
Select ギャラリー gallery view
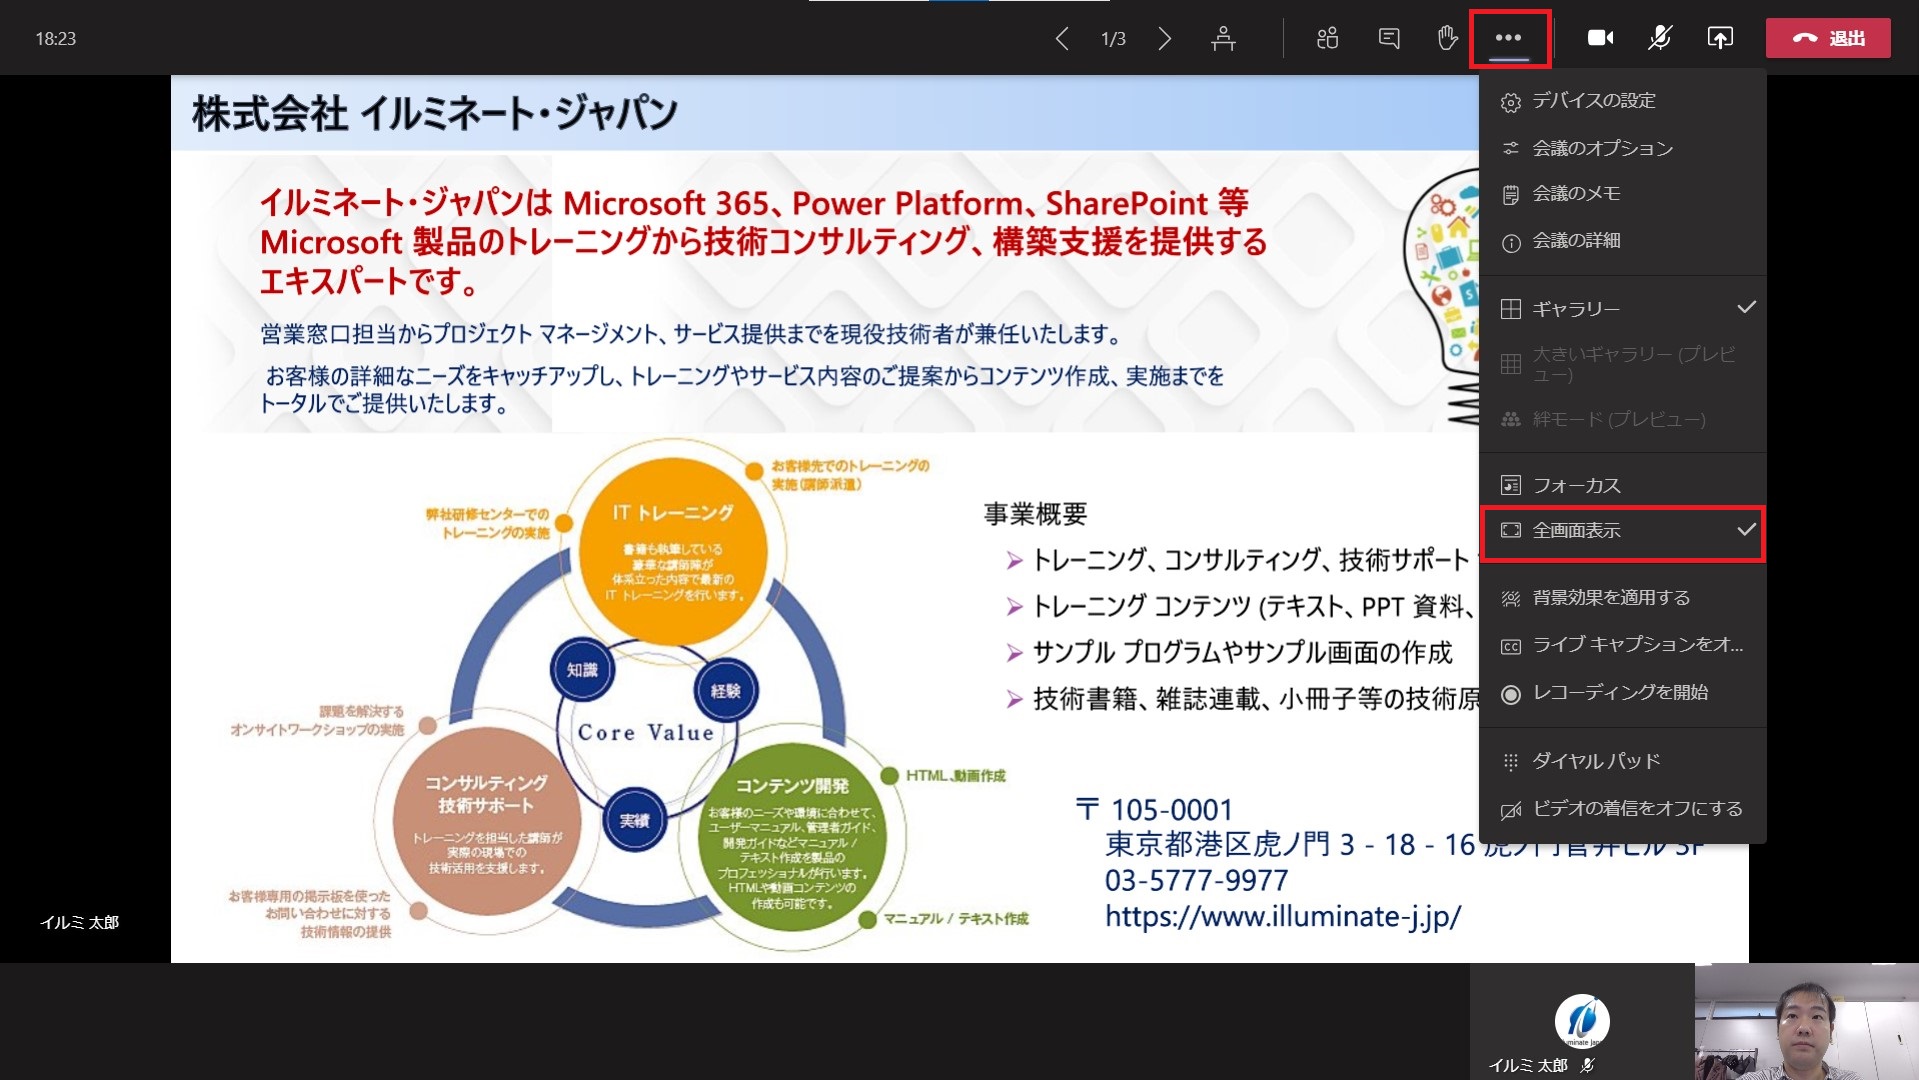tap(1622, 309)
